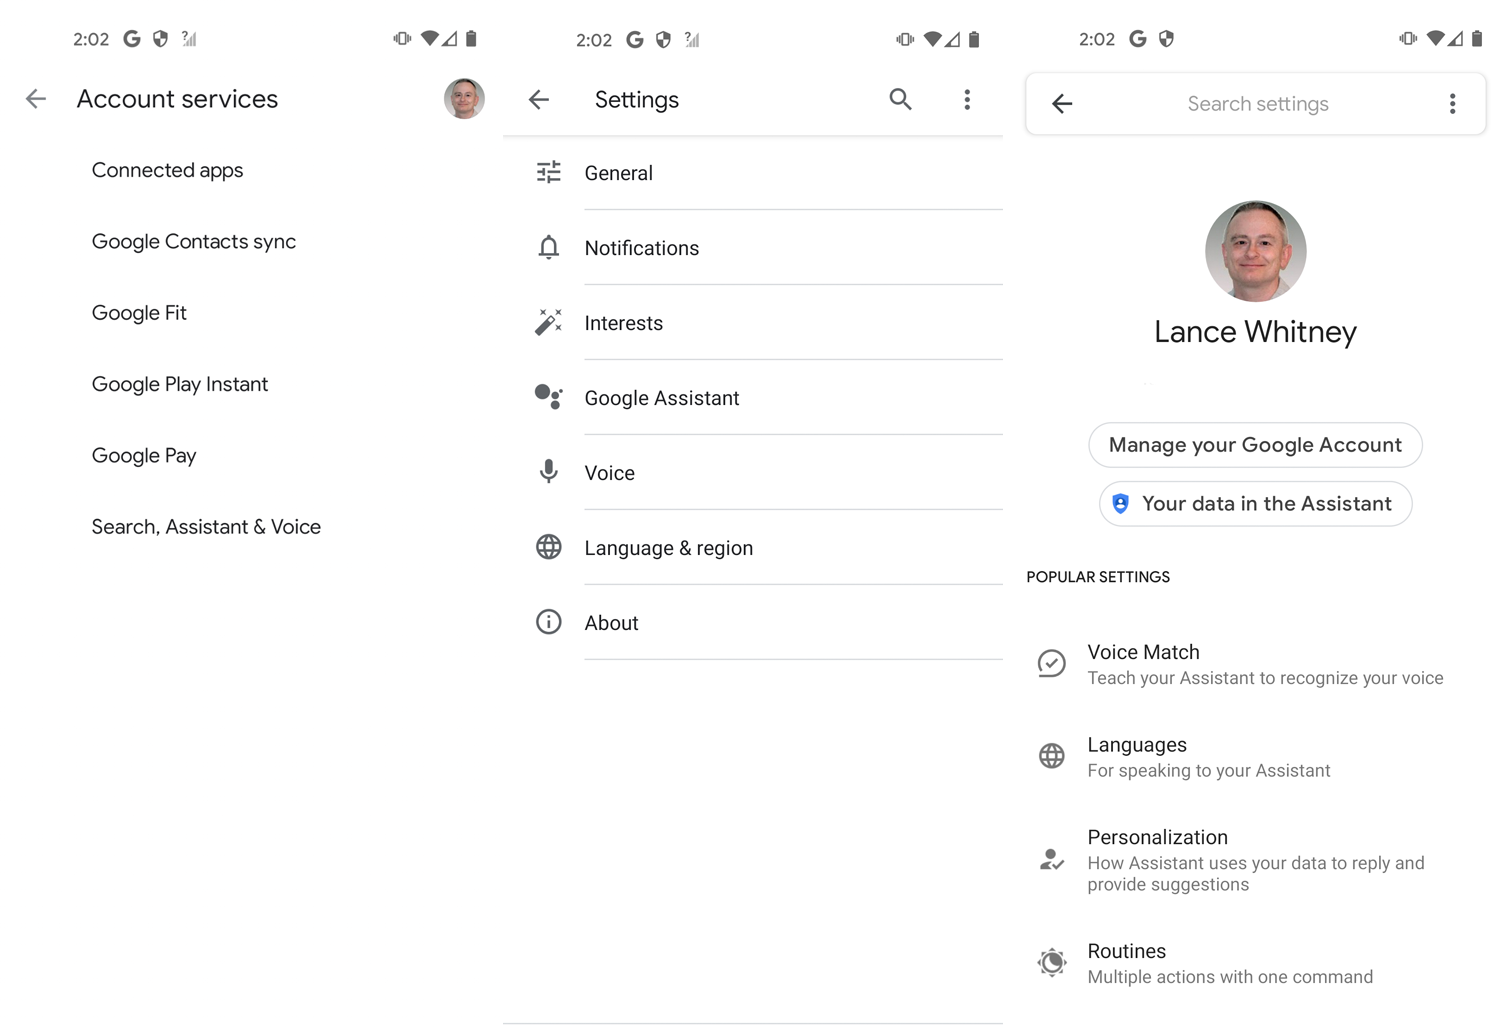Open Personalization setting
Image resolution: width=1506 pixels, height=1028 pixels.
1255,860
